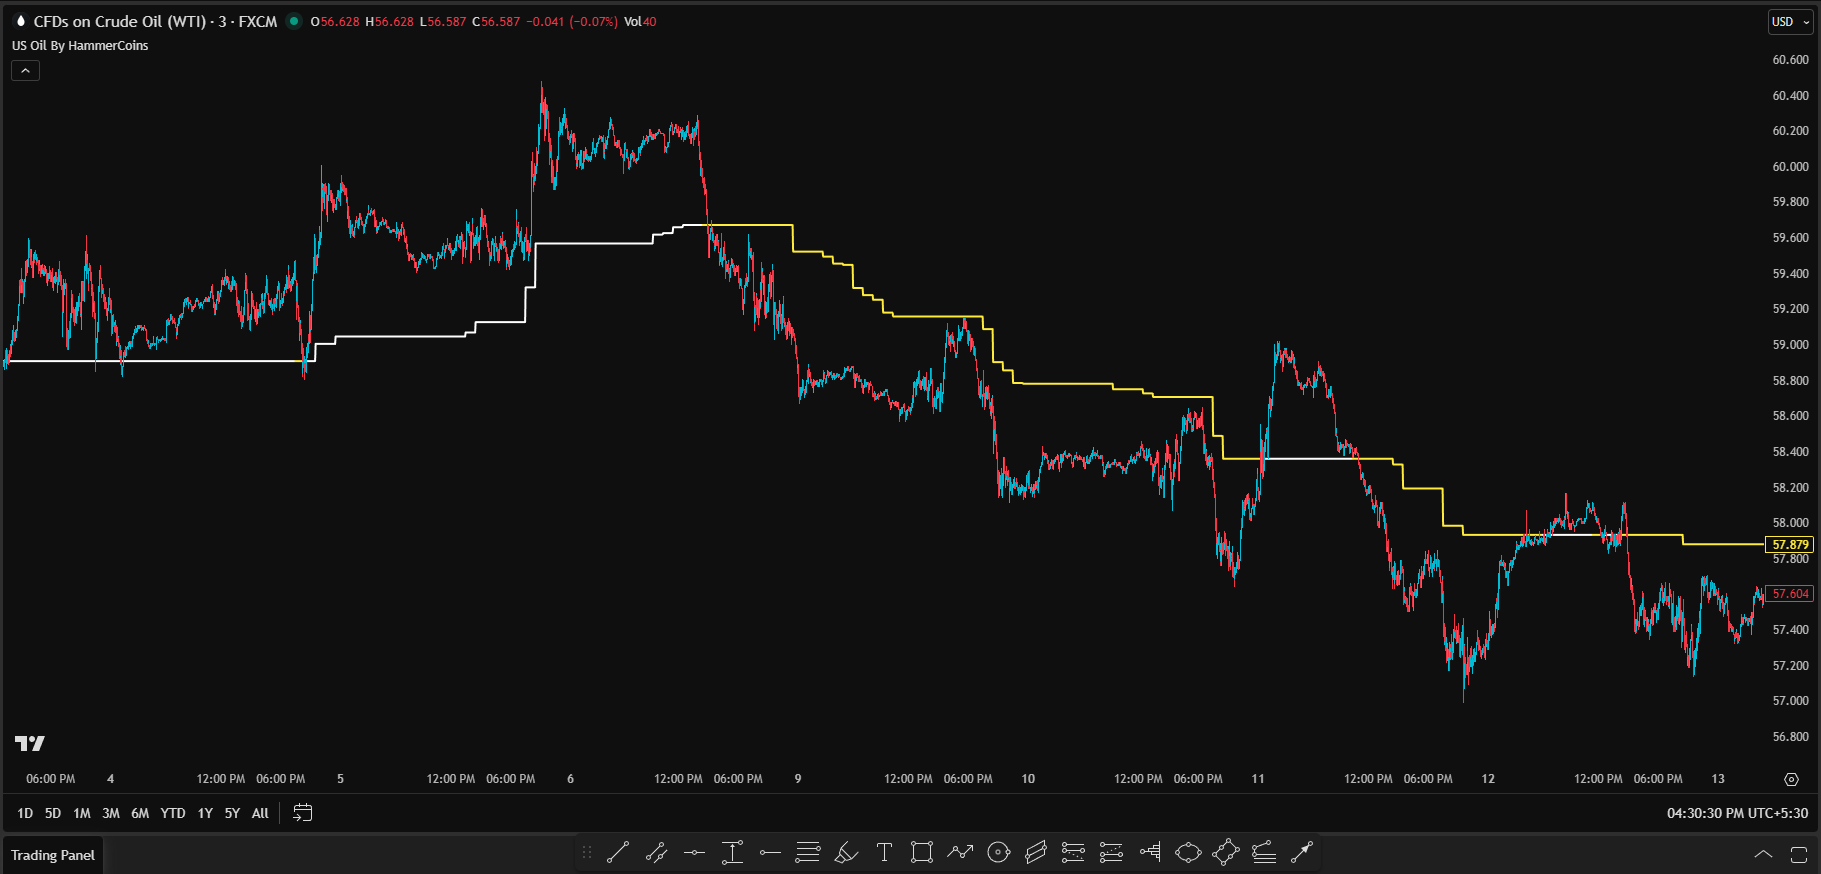Select the Parallel Channel drawing tool

(656, 853)
